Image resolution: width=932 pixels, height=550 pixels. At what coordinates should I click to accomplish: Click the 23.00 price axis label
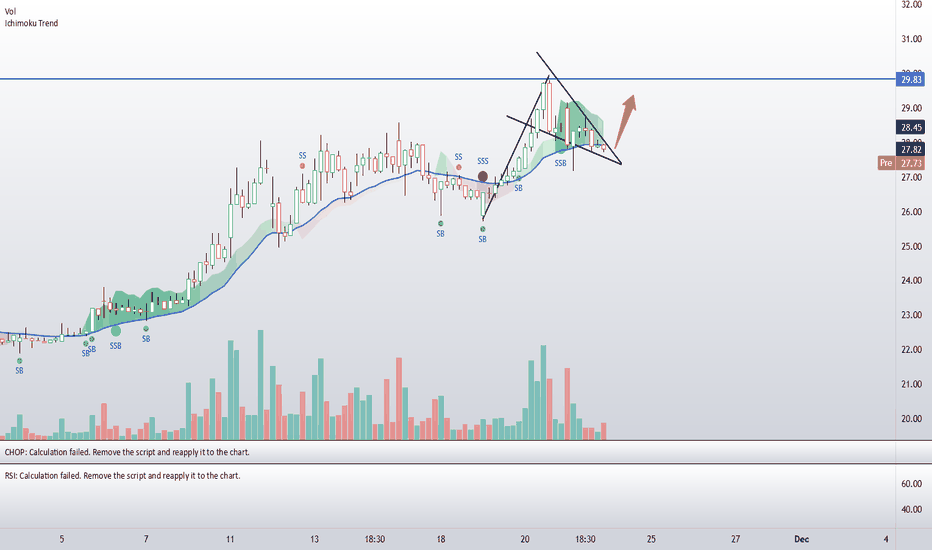pyautogui.click(x=911, y=315)
